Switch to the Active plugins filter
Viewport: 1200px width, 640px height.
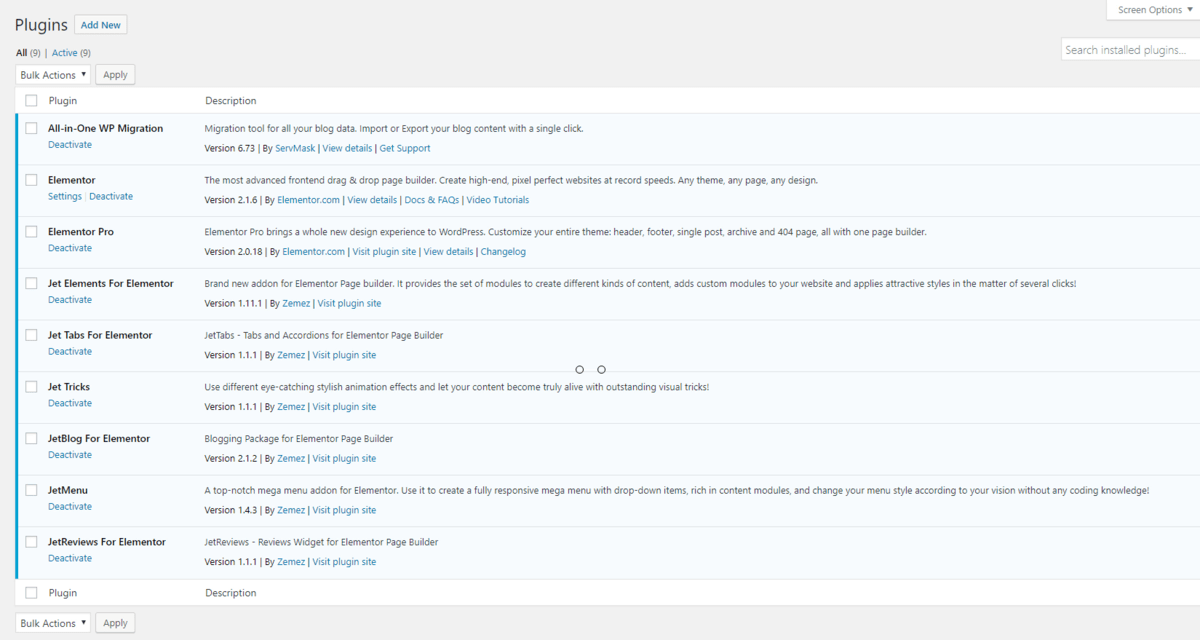pos(64,53)
